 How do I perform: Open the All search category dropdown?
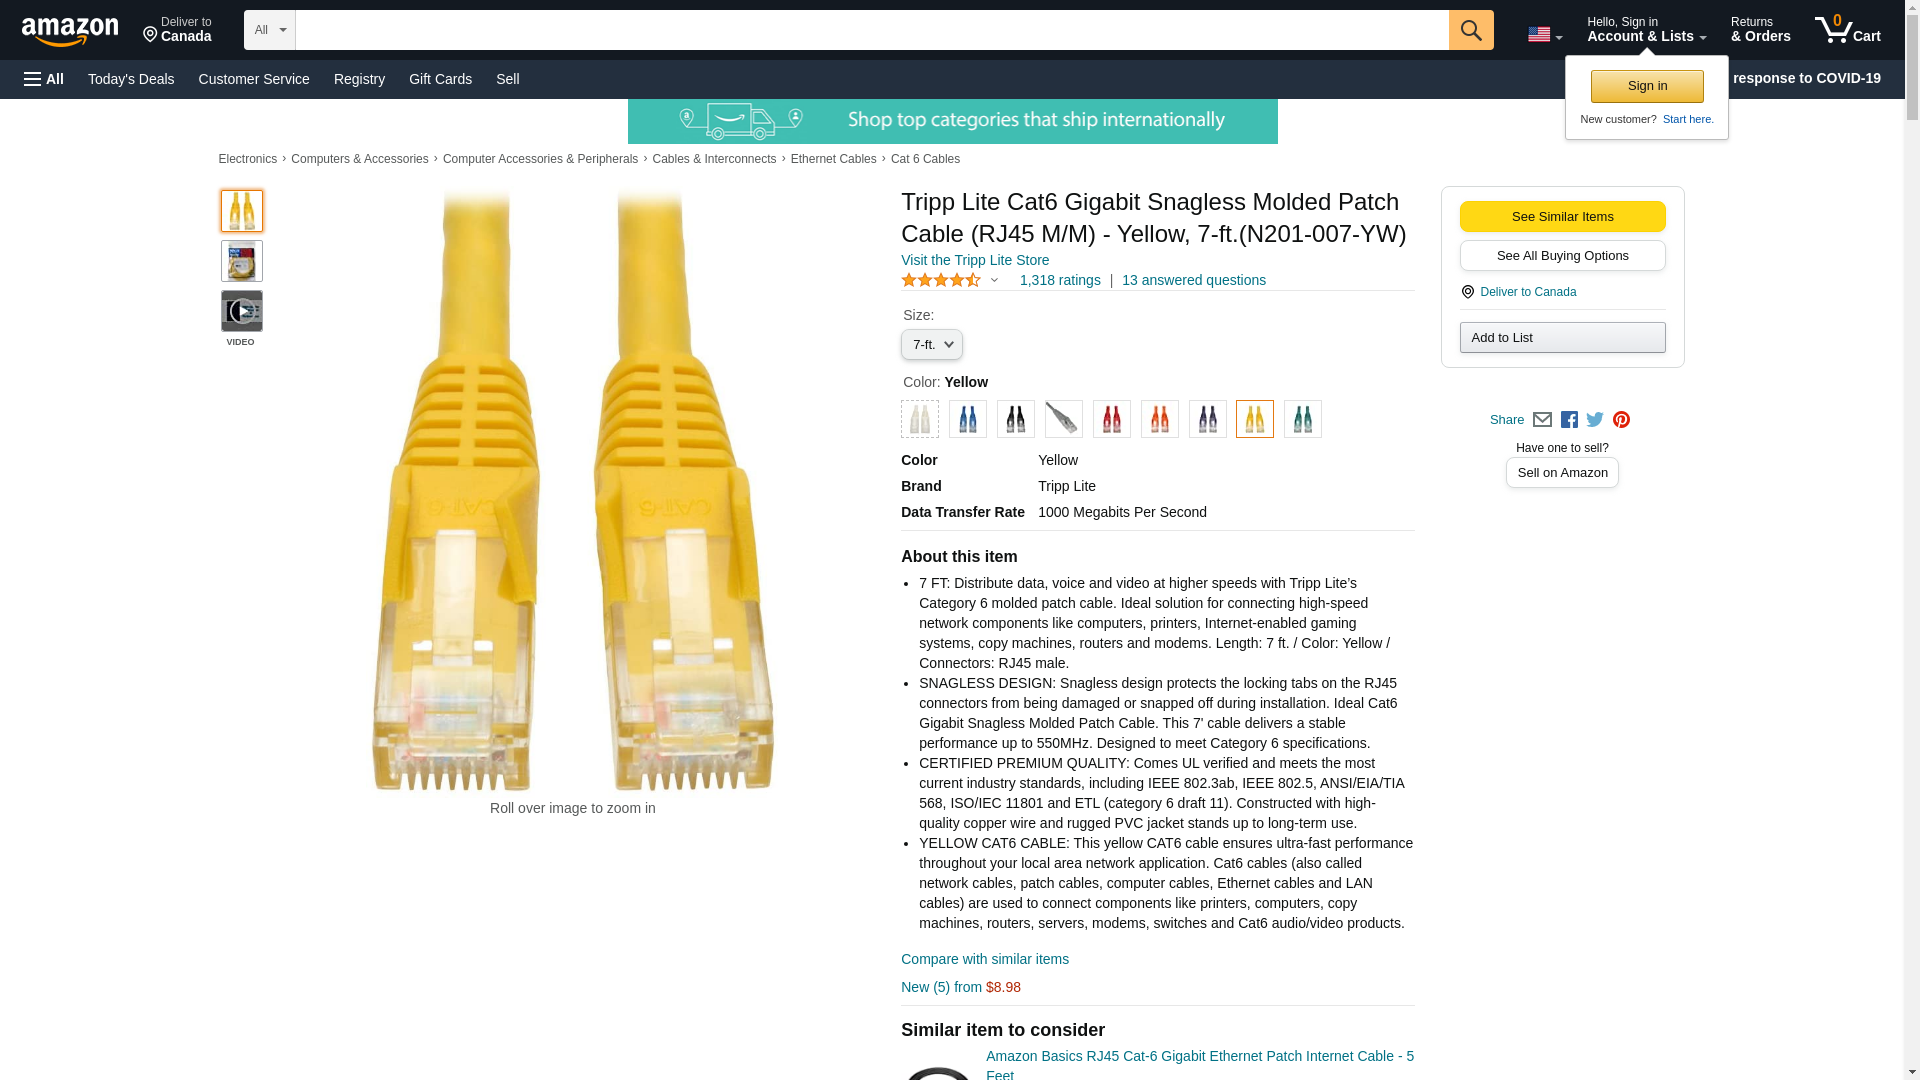pyautogui.click(x=269, y=30)
